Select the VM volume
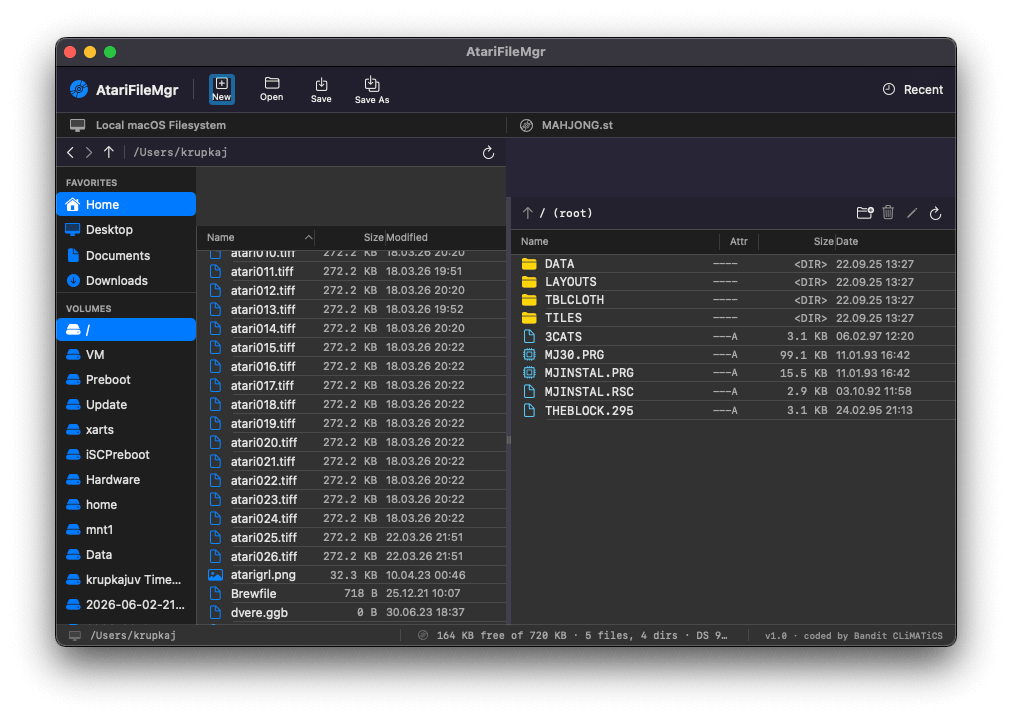Viewport: 1012px width, 720px height. pos(126,355)
